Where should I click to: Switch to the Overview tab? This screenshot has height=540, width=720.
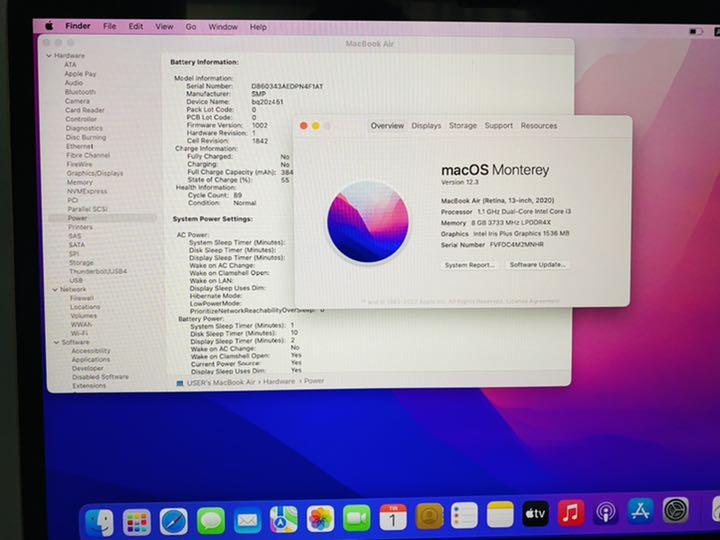coord(387,125)
